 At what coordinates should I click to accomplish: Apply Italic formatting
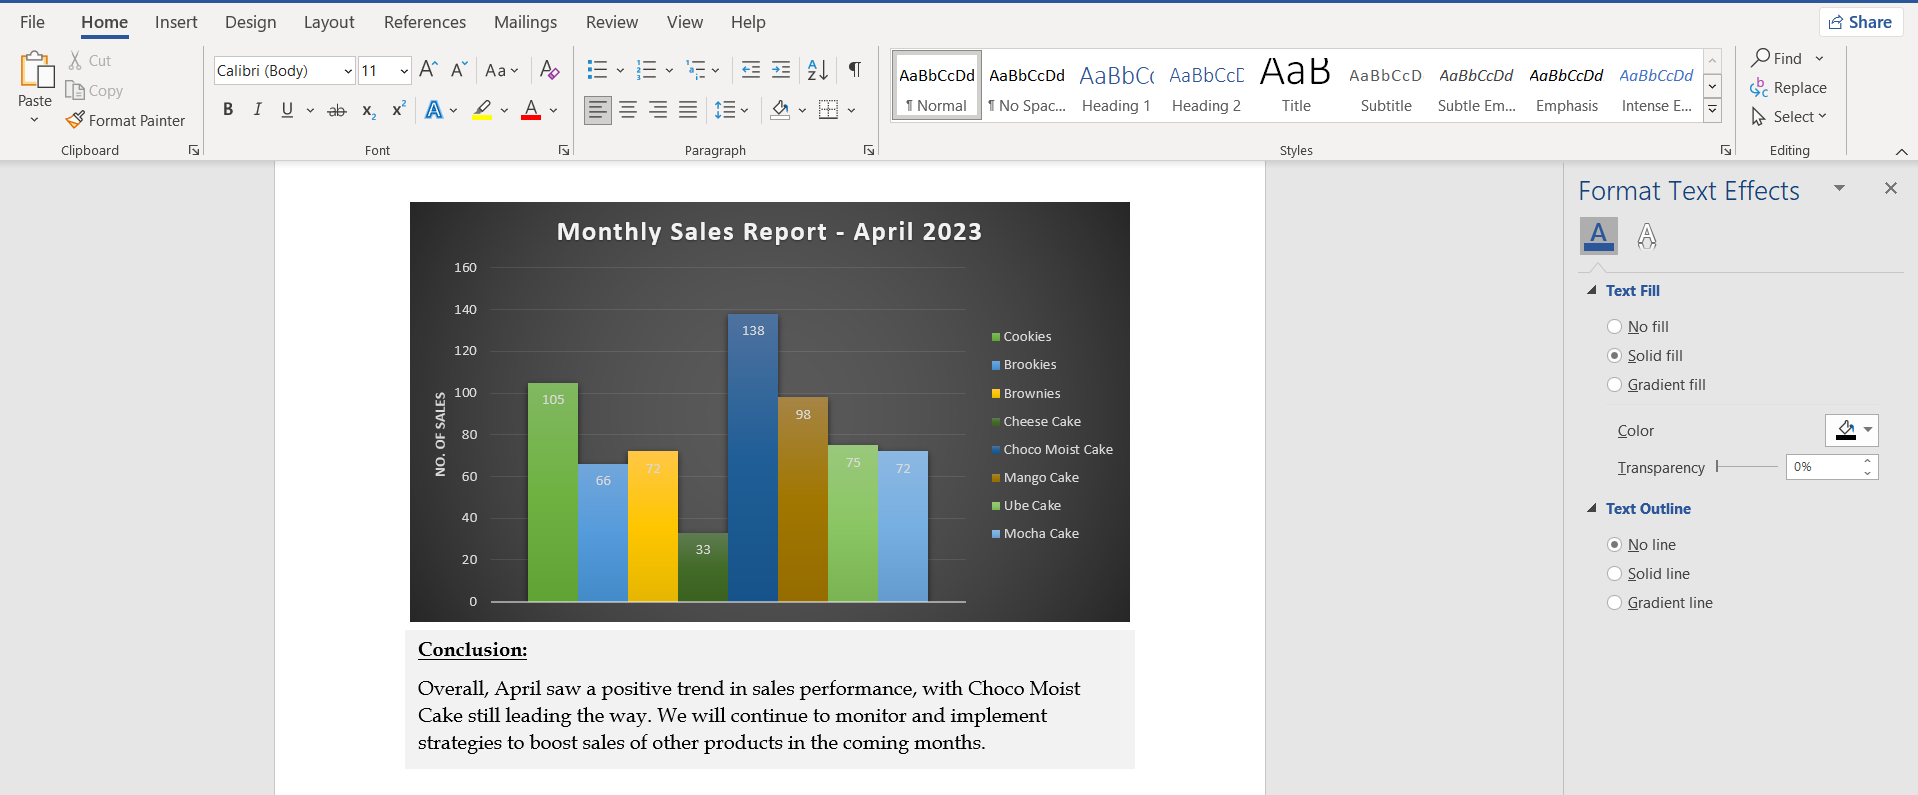pos(257,110)
